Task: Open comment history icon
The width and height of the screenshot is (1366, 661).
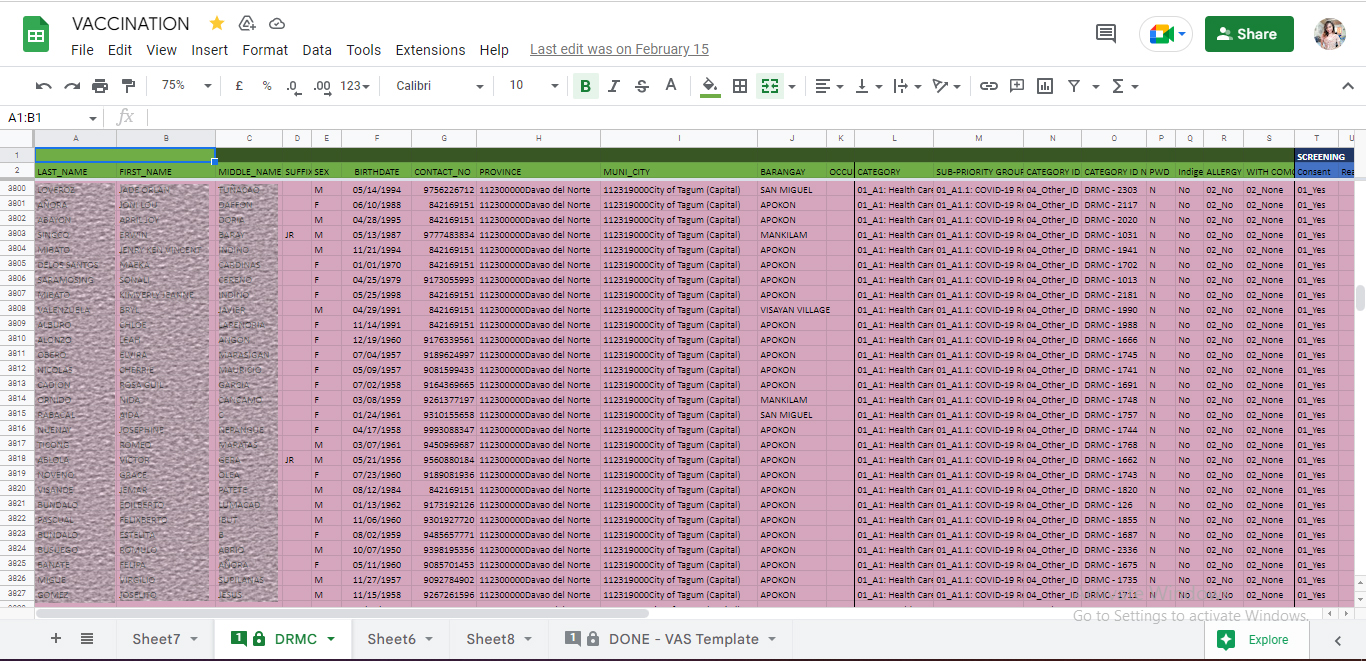Action: coord(1106,34)
